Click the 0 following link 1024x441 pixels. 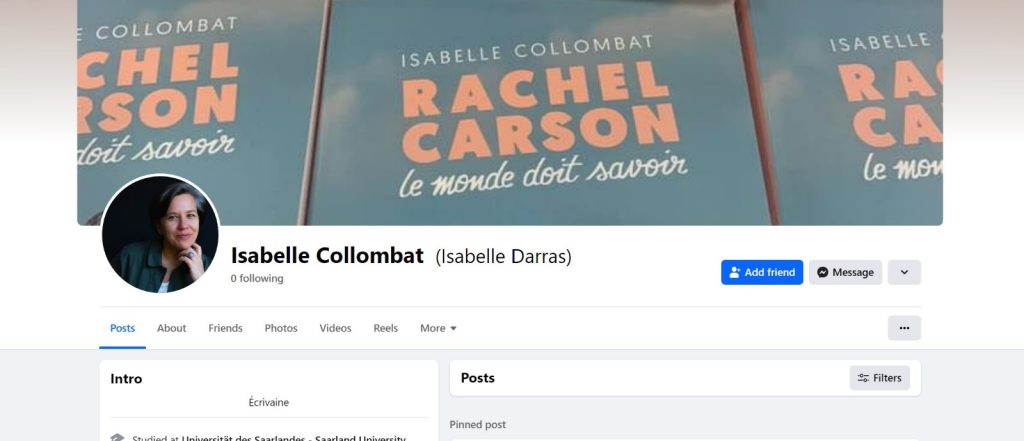click(257, 278)
